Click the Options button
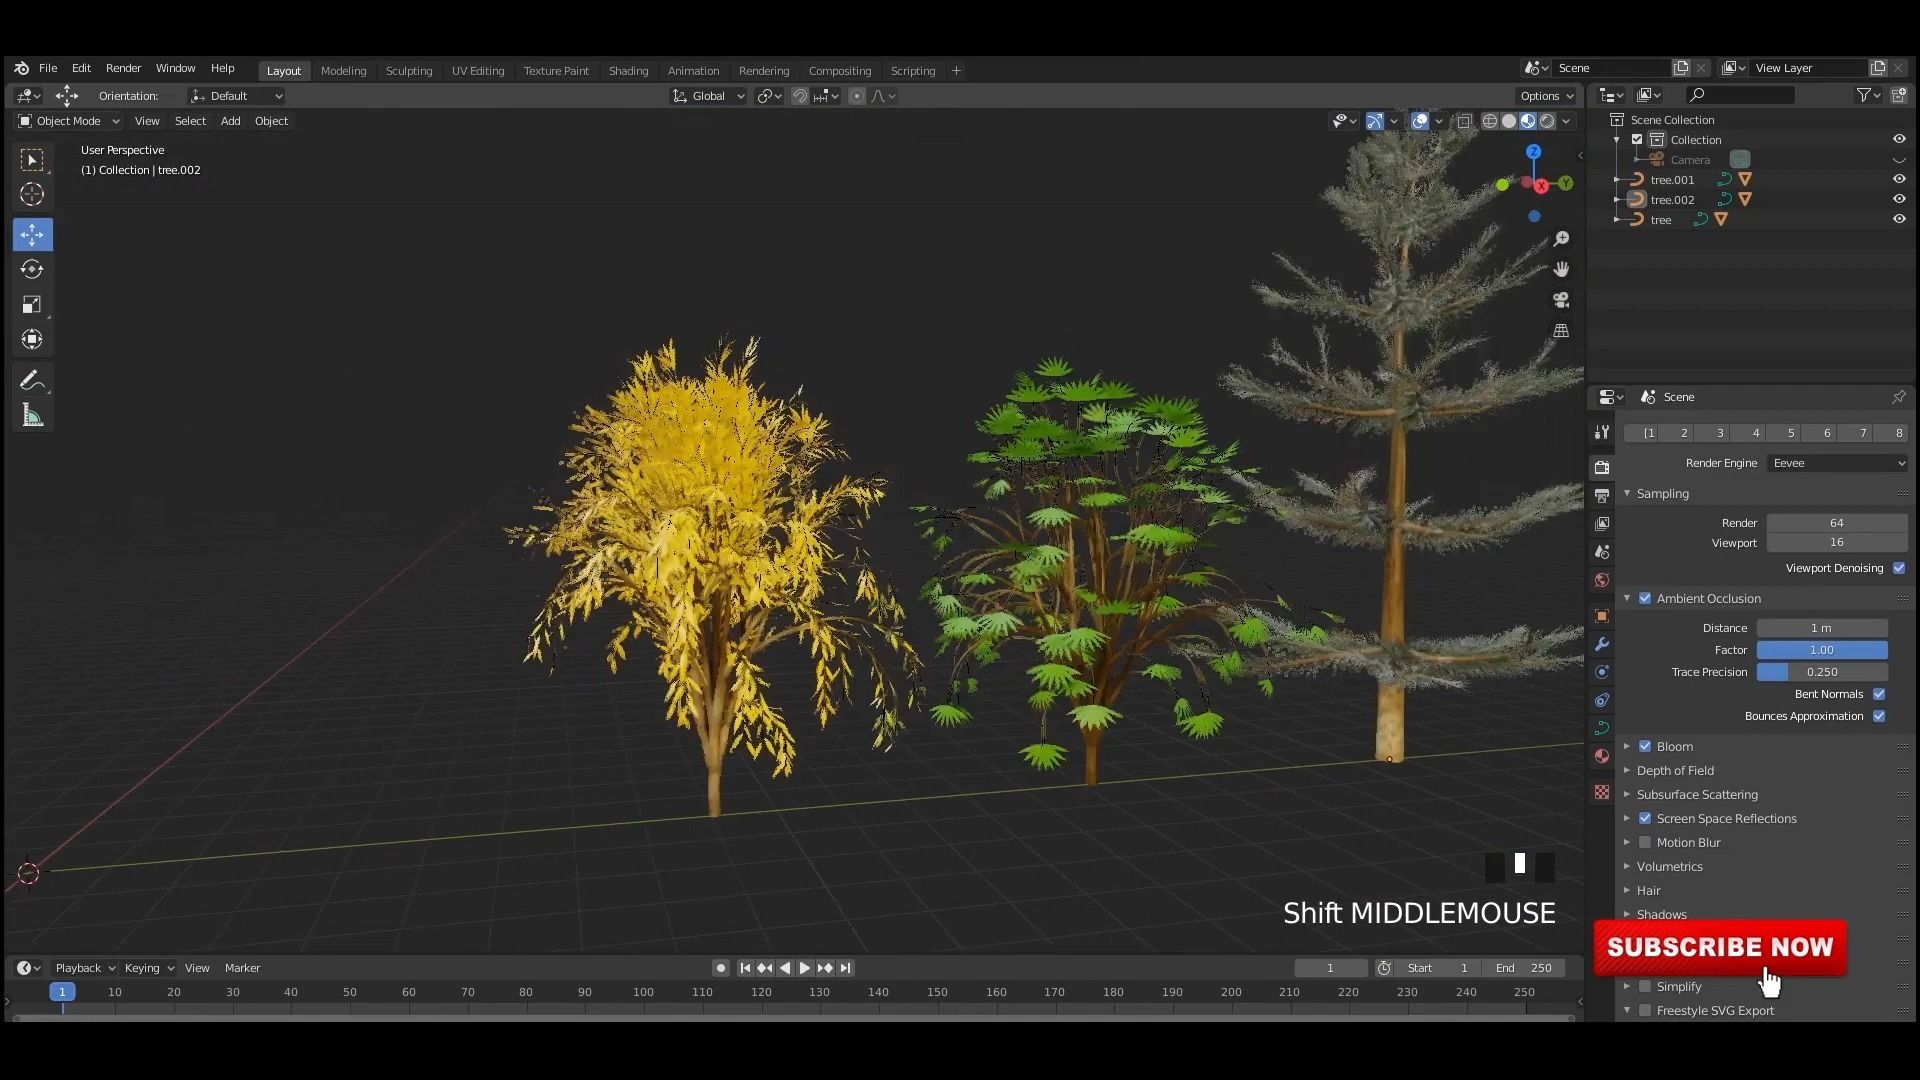The height and width of the screenshot is (1080, 1920). click(1546, 96)
